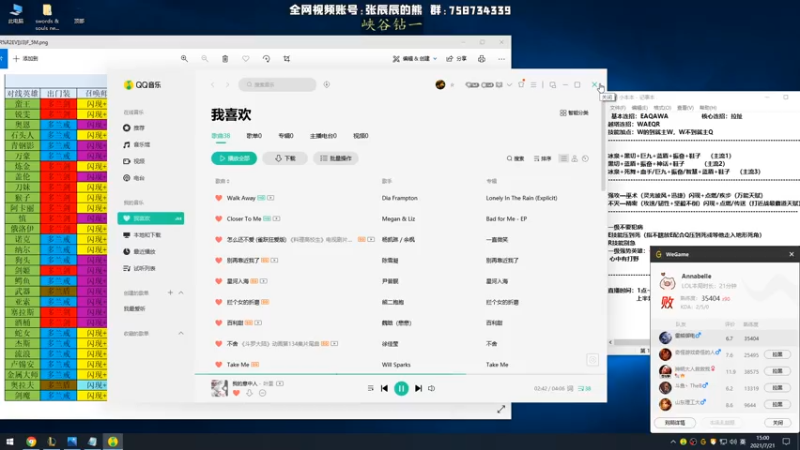Switch to the 主播电台0 tab

click(x=323, y=136)
